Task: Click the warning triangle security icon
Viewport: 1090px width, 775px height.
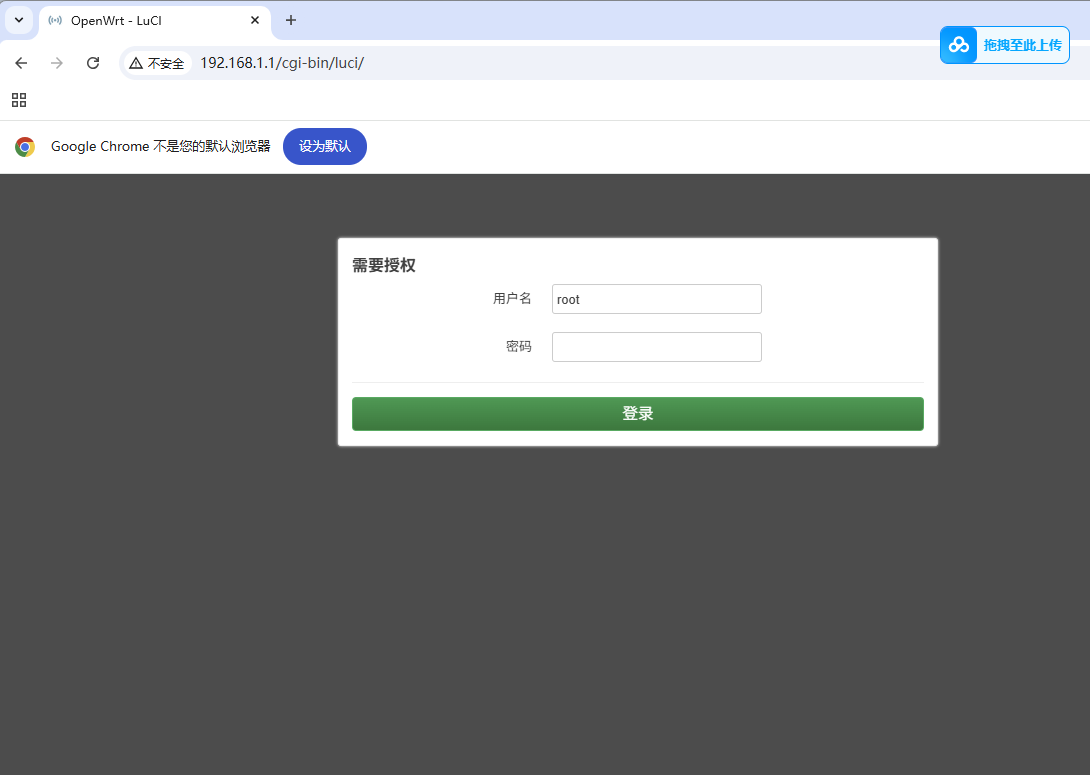Action: [x=137, y=63]
